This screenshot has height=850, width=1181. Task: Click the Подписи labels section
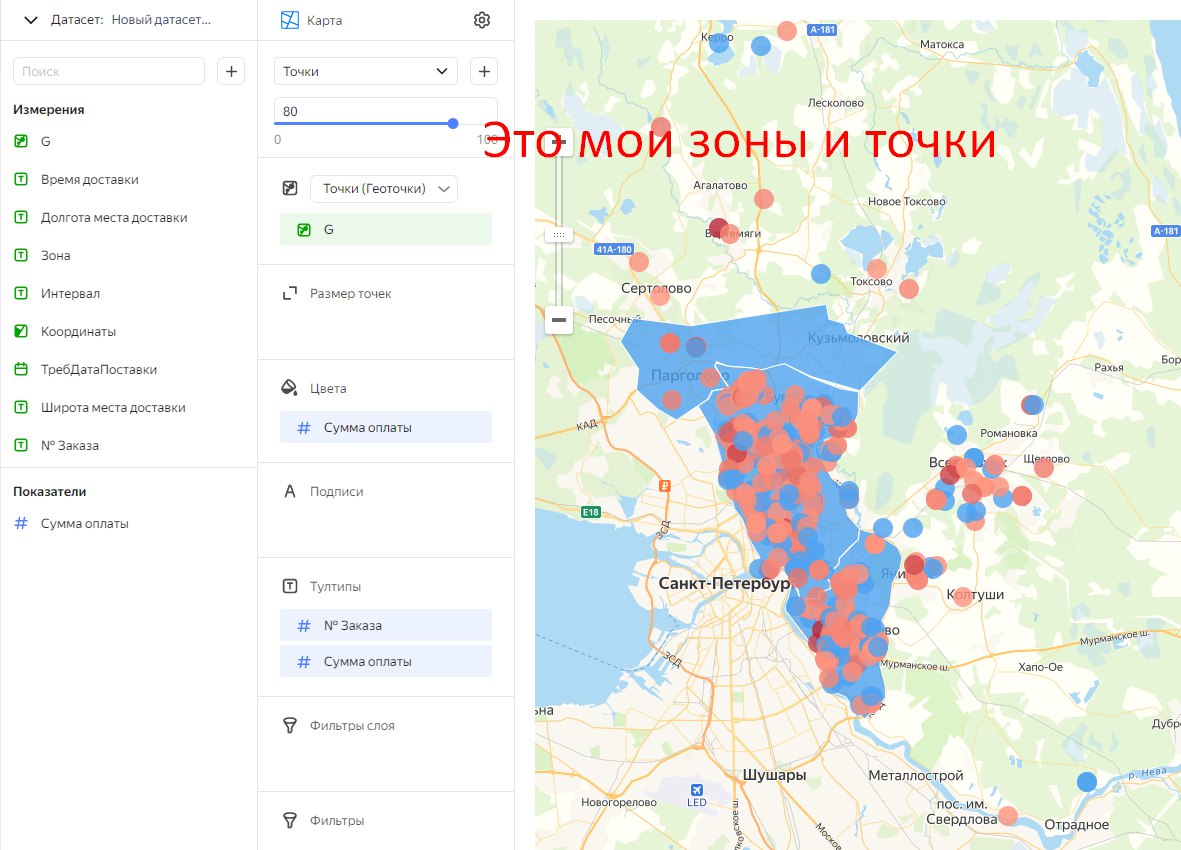tap(336, 492)
